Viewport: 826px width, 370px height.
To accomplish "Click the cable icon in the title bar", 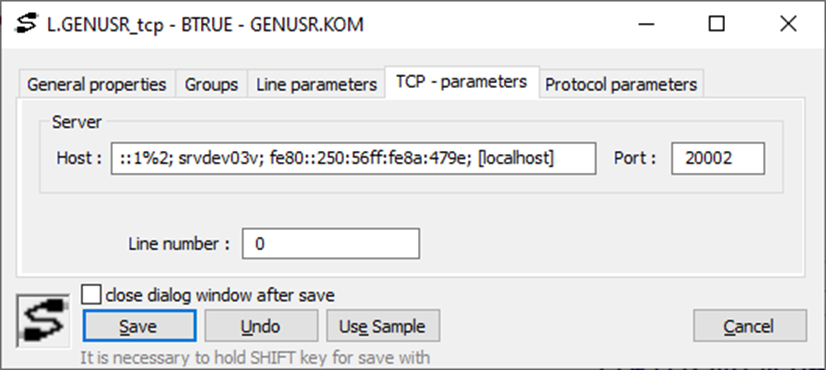I will (27, 24).
